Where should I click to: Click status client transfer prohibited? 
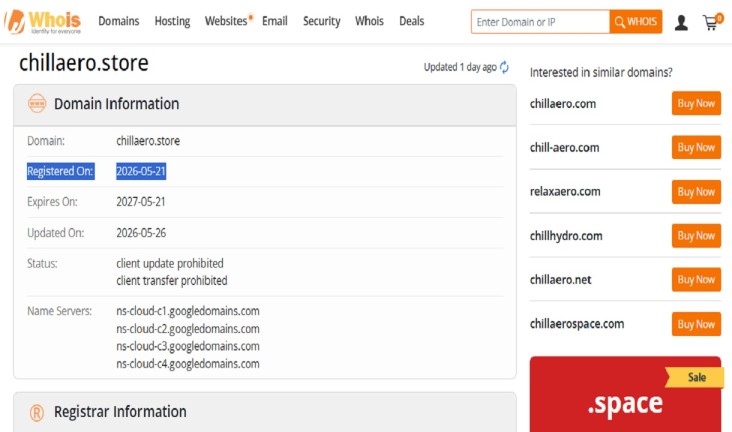click(x=172, y=281)
